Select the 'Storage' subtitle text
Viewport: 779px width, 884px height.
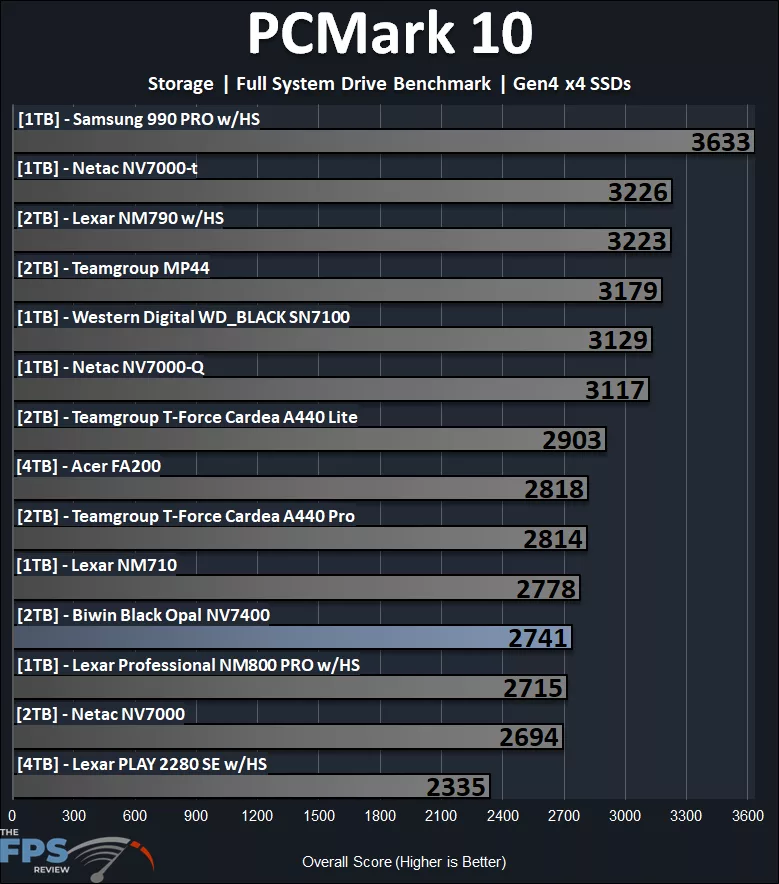180,84
